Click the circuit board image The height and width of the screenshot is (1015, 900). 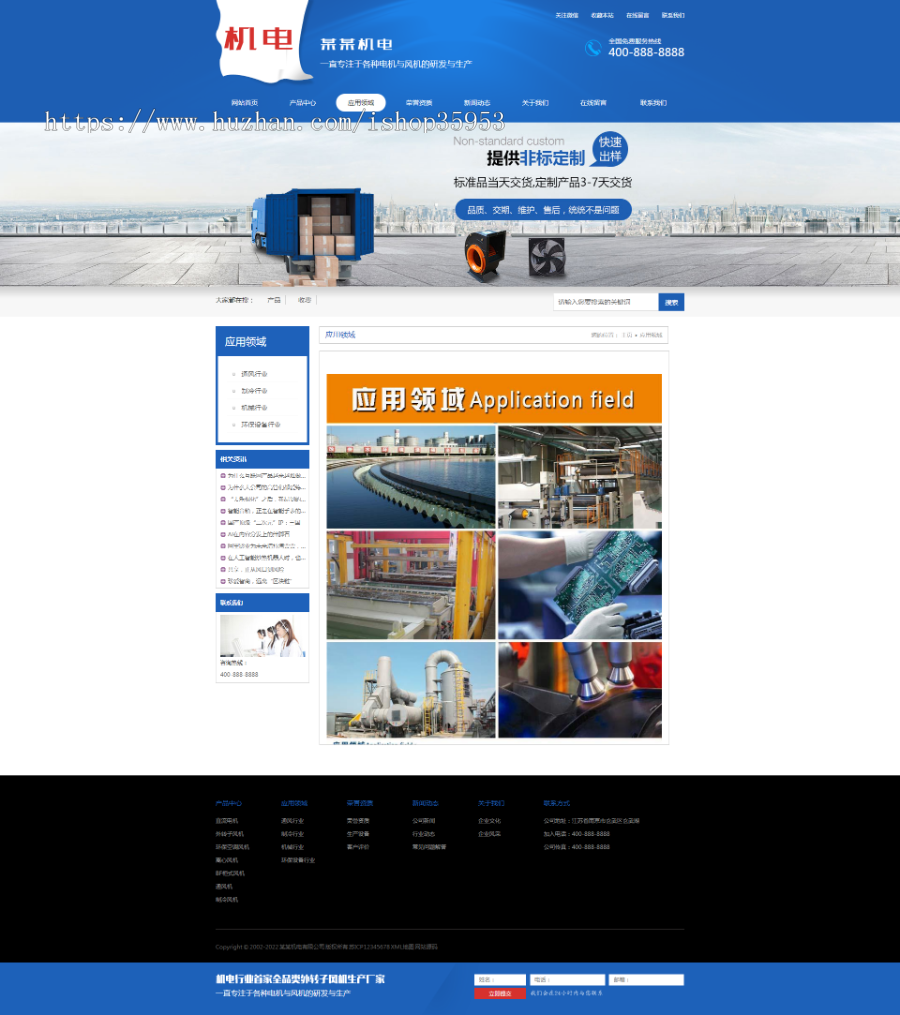pyautogui.click(x=579, y=585)
